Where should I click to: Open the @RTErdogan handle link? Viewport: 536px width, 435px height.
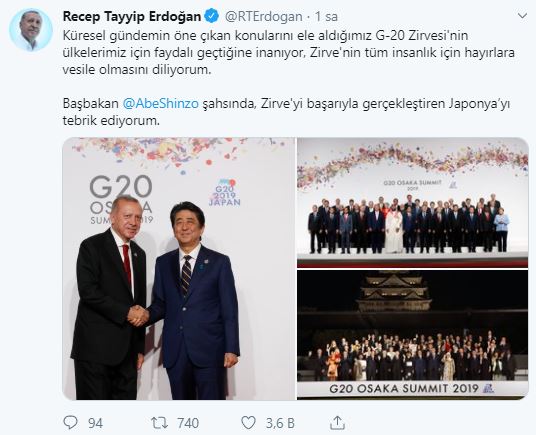pos(263,16)
